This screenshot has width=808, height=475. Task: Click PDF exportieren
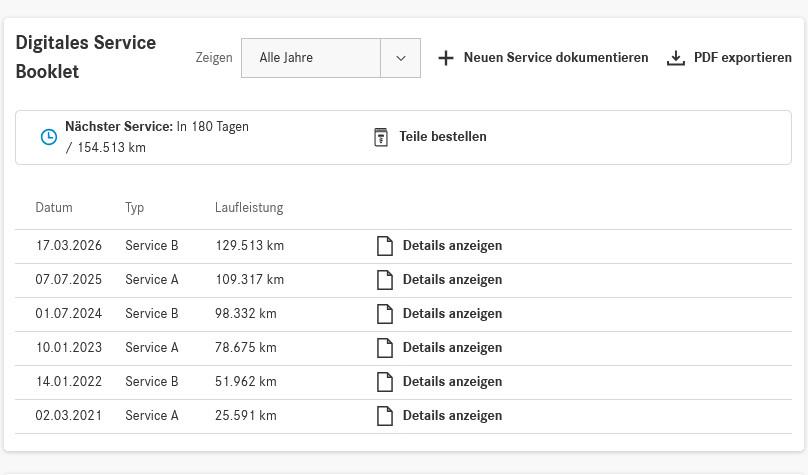pos(743,57)
